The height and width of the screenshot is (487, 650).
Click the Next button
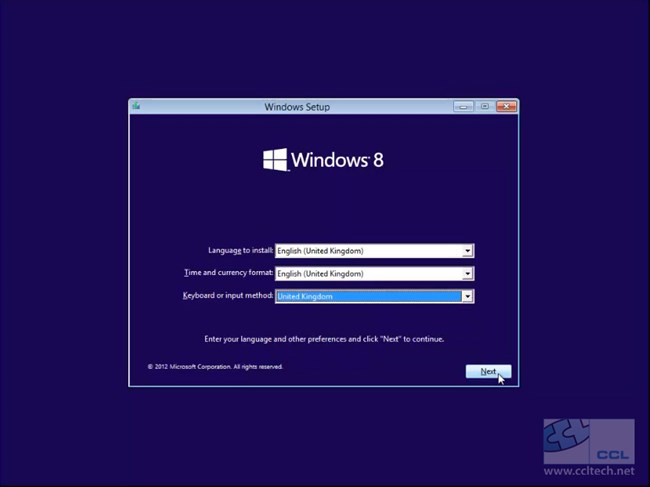(488, 371)
